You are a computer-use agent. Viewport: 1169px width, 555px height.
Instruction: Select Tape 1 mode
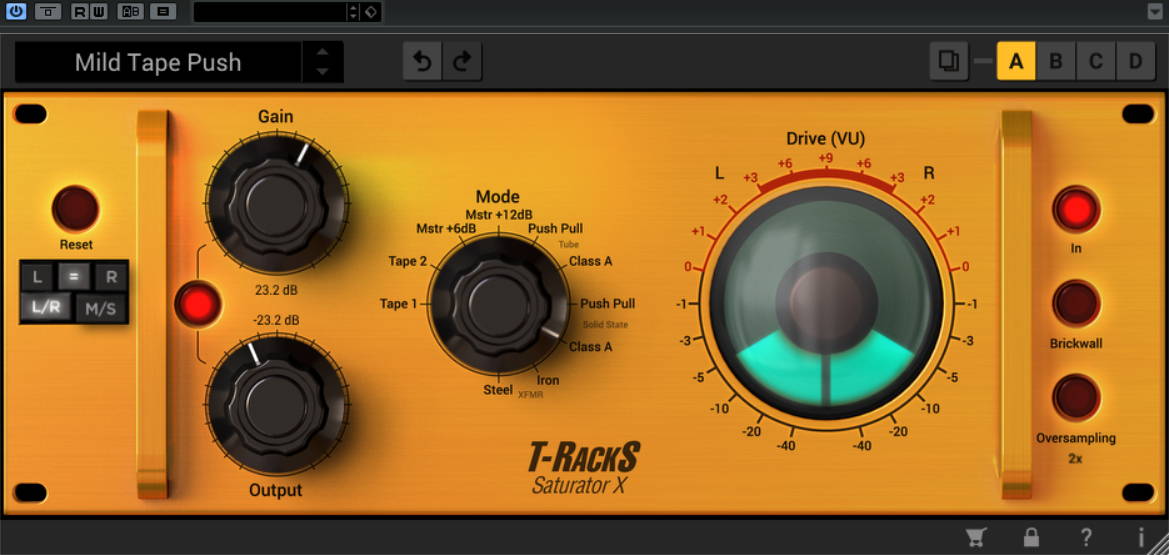tap(398, 304)
